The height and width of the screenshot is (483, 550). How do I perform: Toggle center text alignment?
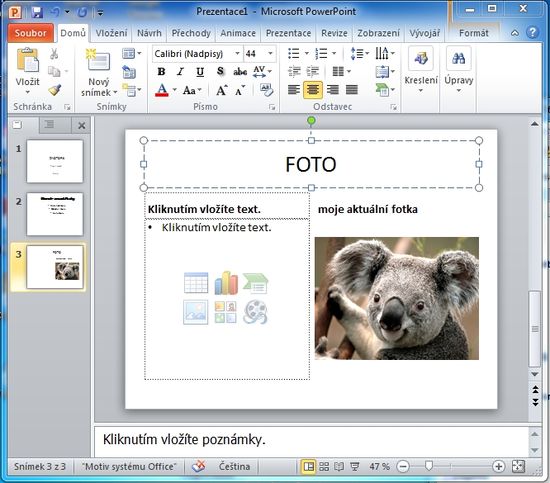click(x=313, y=90)
